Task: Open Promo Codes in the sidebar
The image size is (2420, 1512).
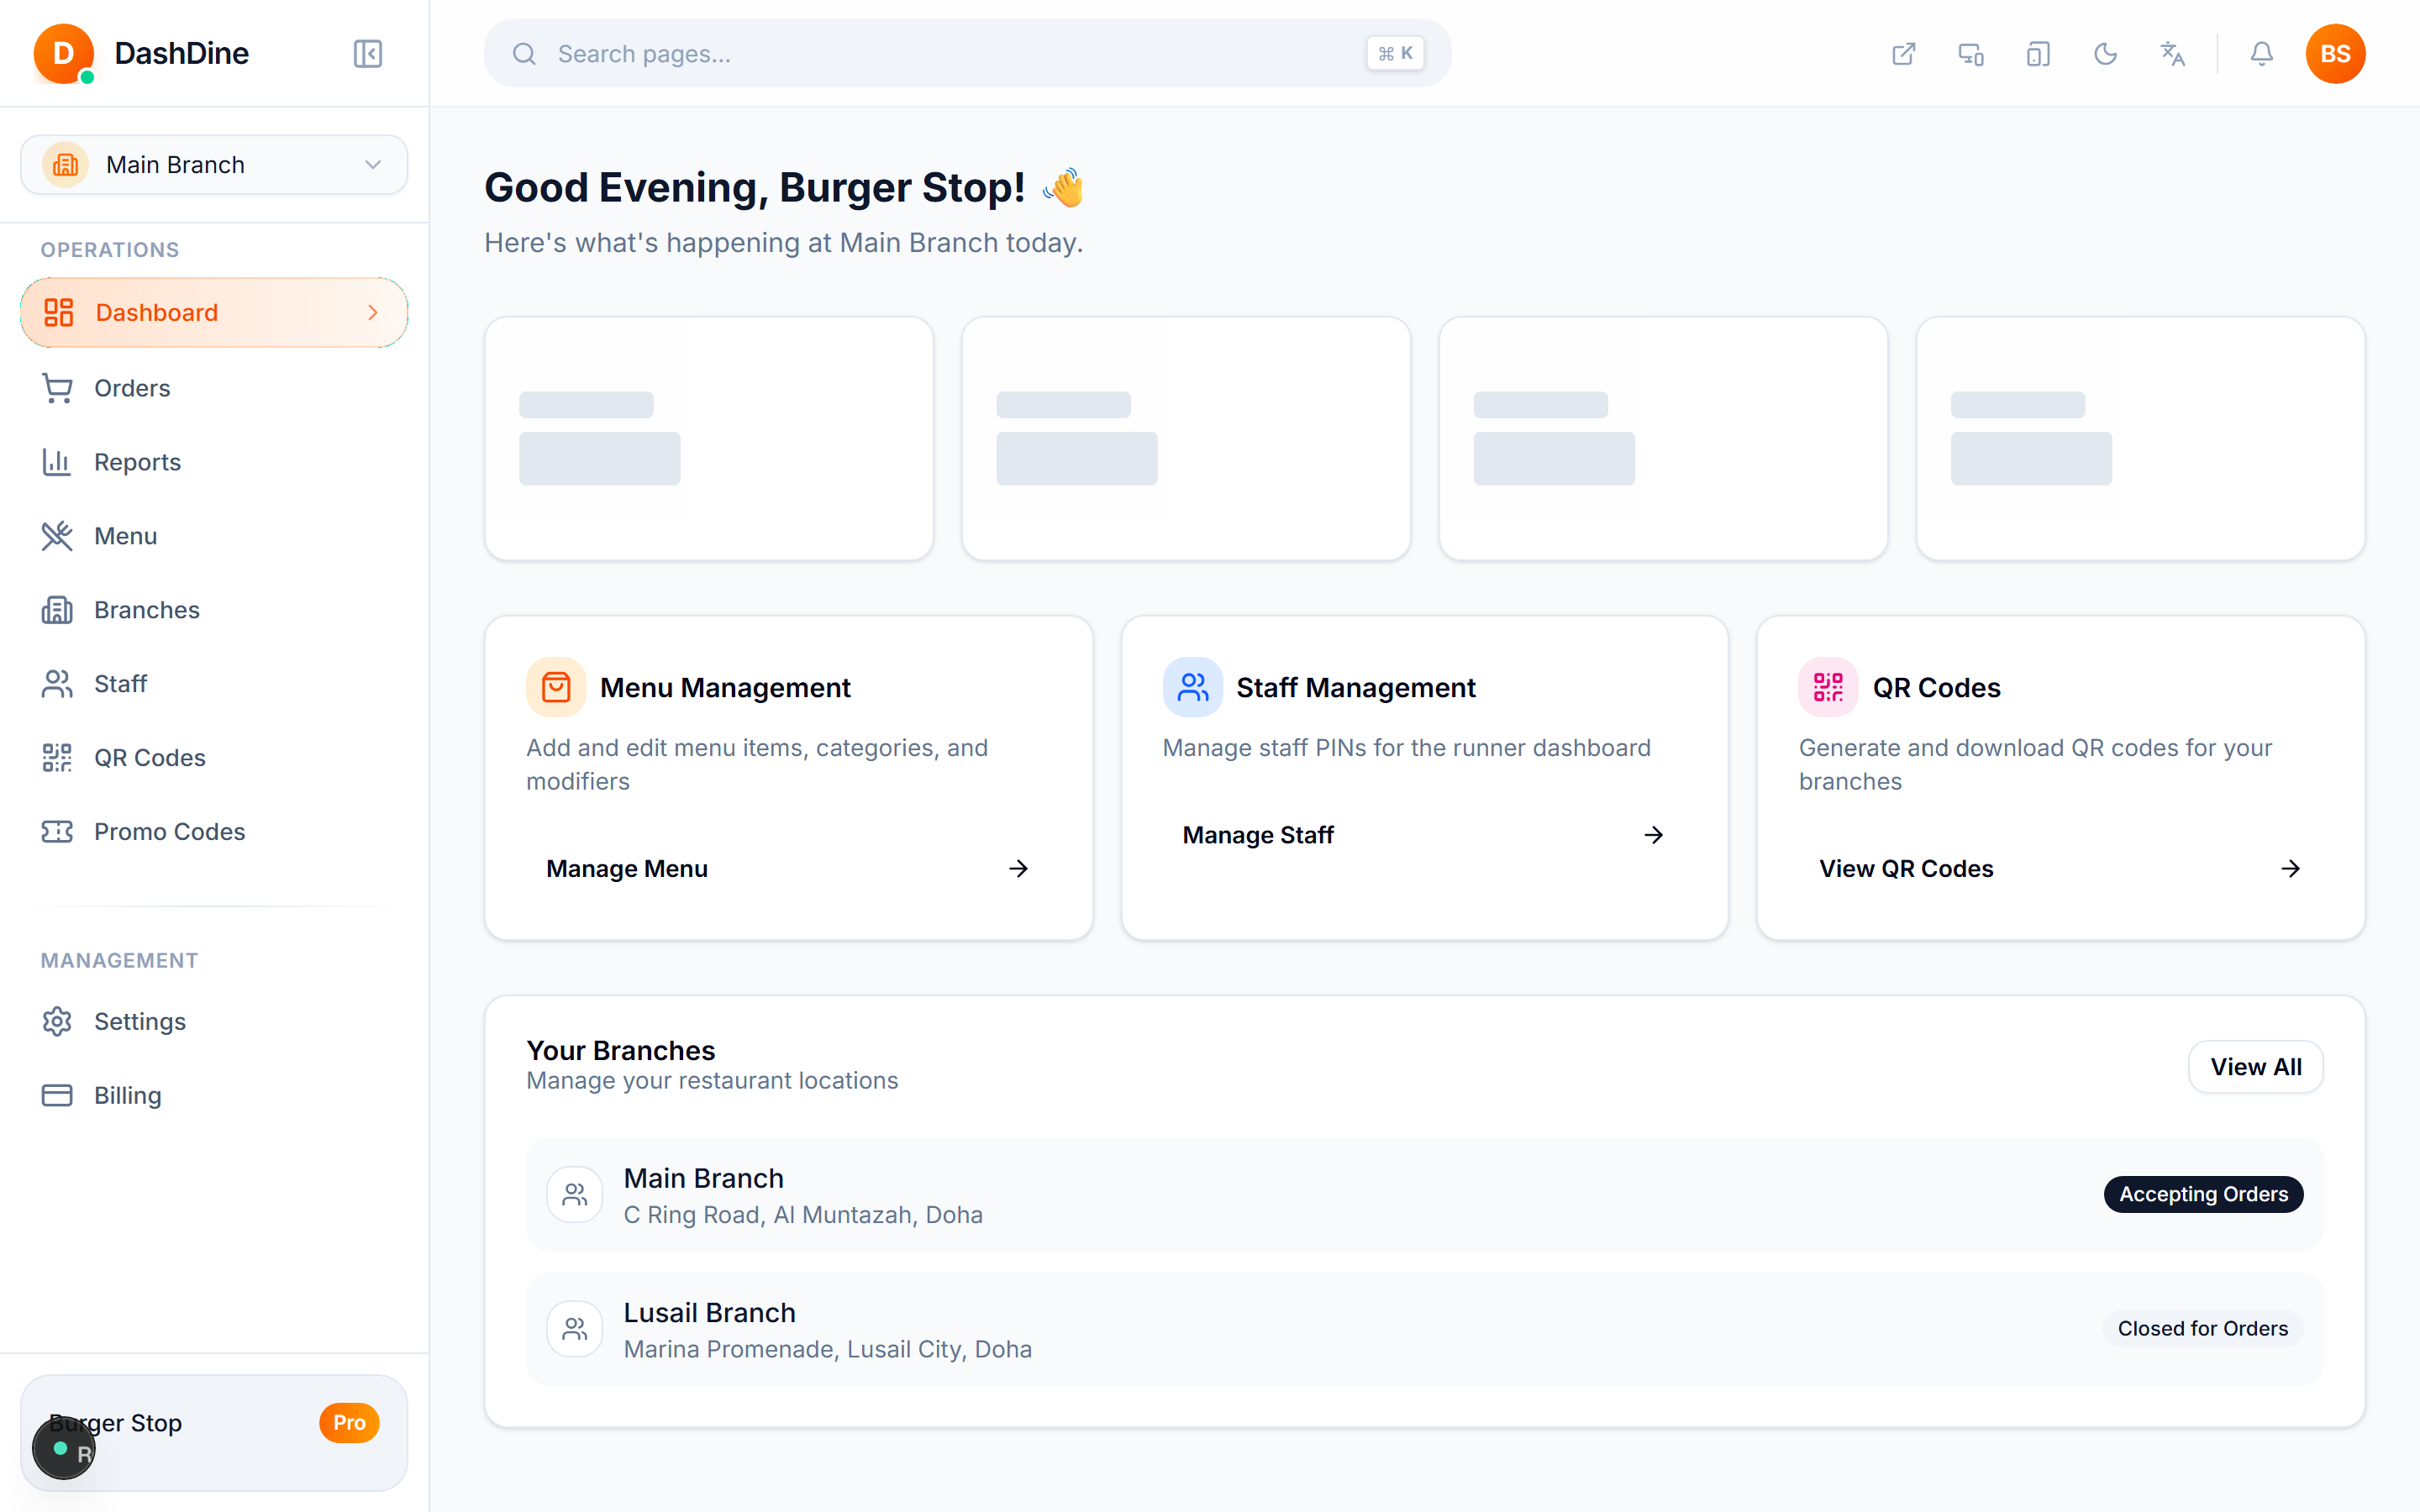Action: pos(214,832)
